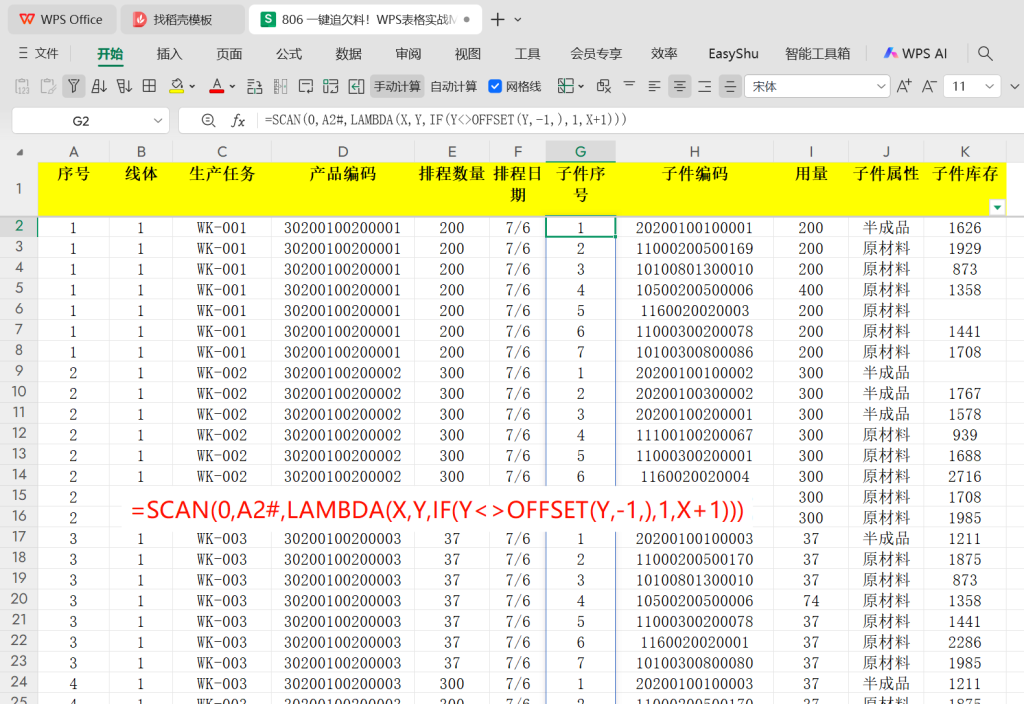The height and width of the screenshot is (704, 1024).
Task: Click the cell borders icon
Action: pos(566,86)
